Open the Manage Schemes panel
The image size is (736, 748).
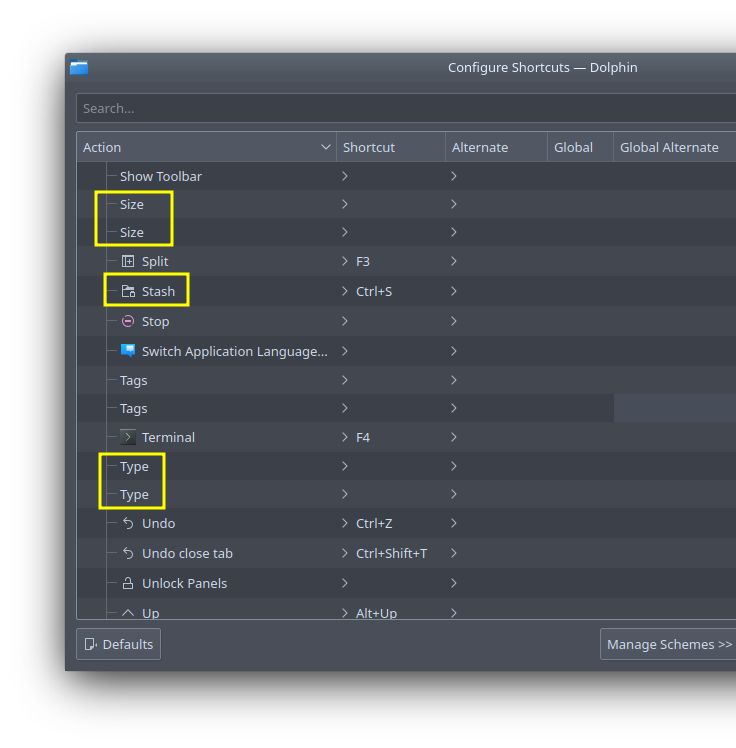pyautogui.click(x=669, y=644)
